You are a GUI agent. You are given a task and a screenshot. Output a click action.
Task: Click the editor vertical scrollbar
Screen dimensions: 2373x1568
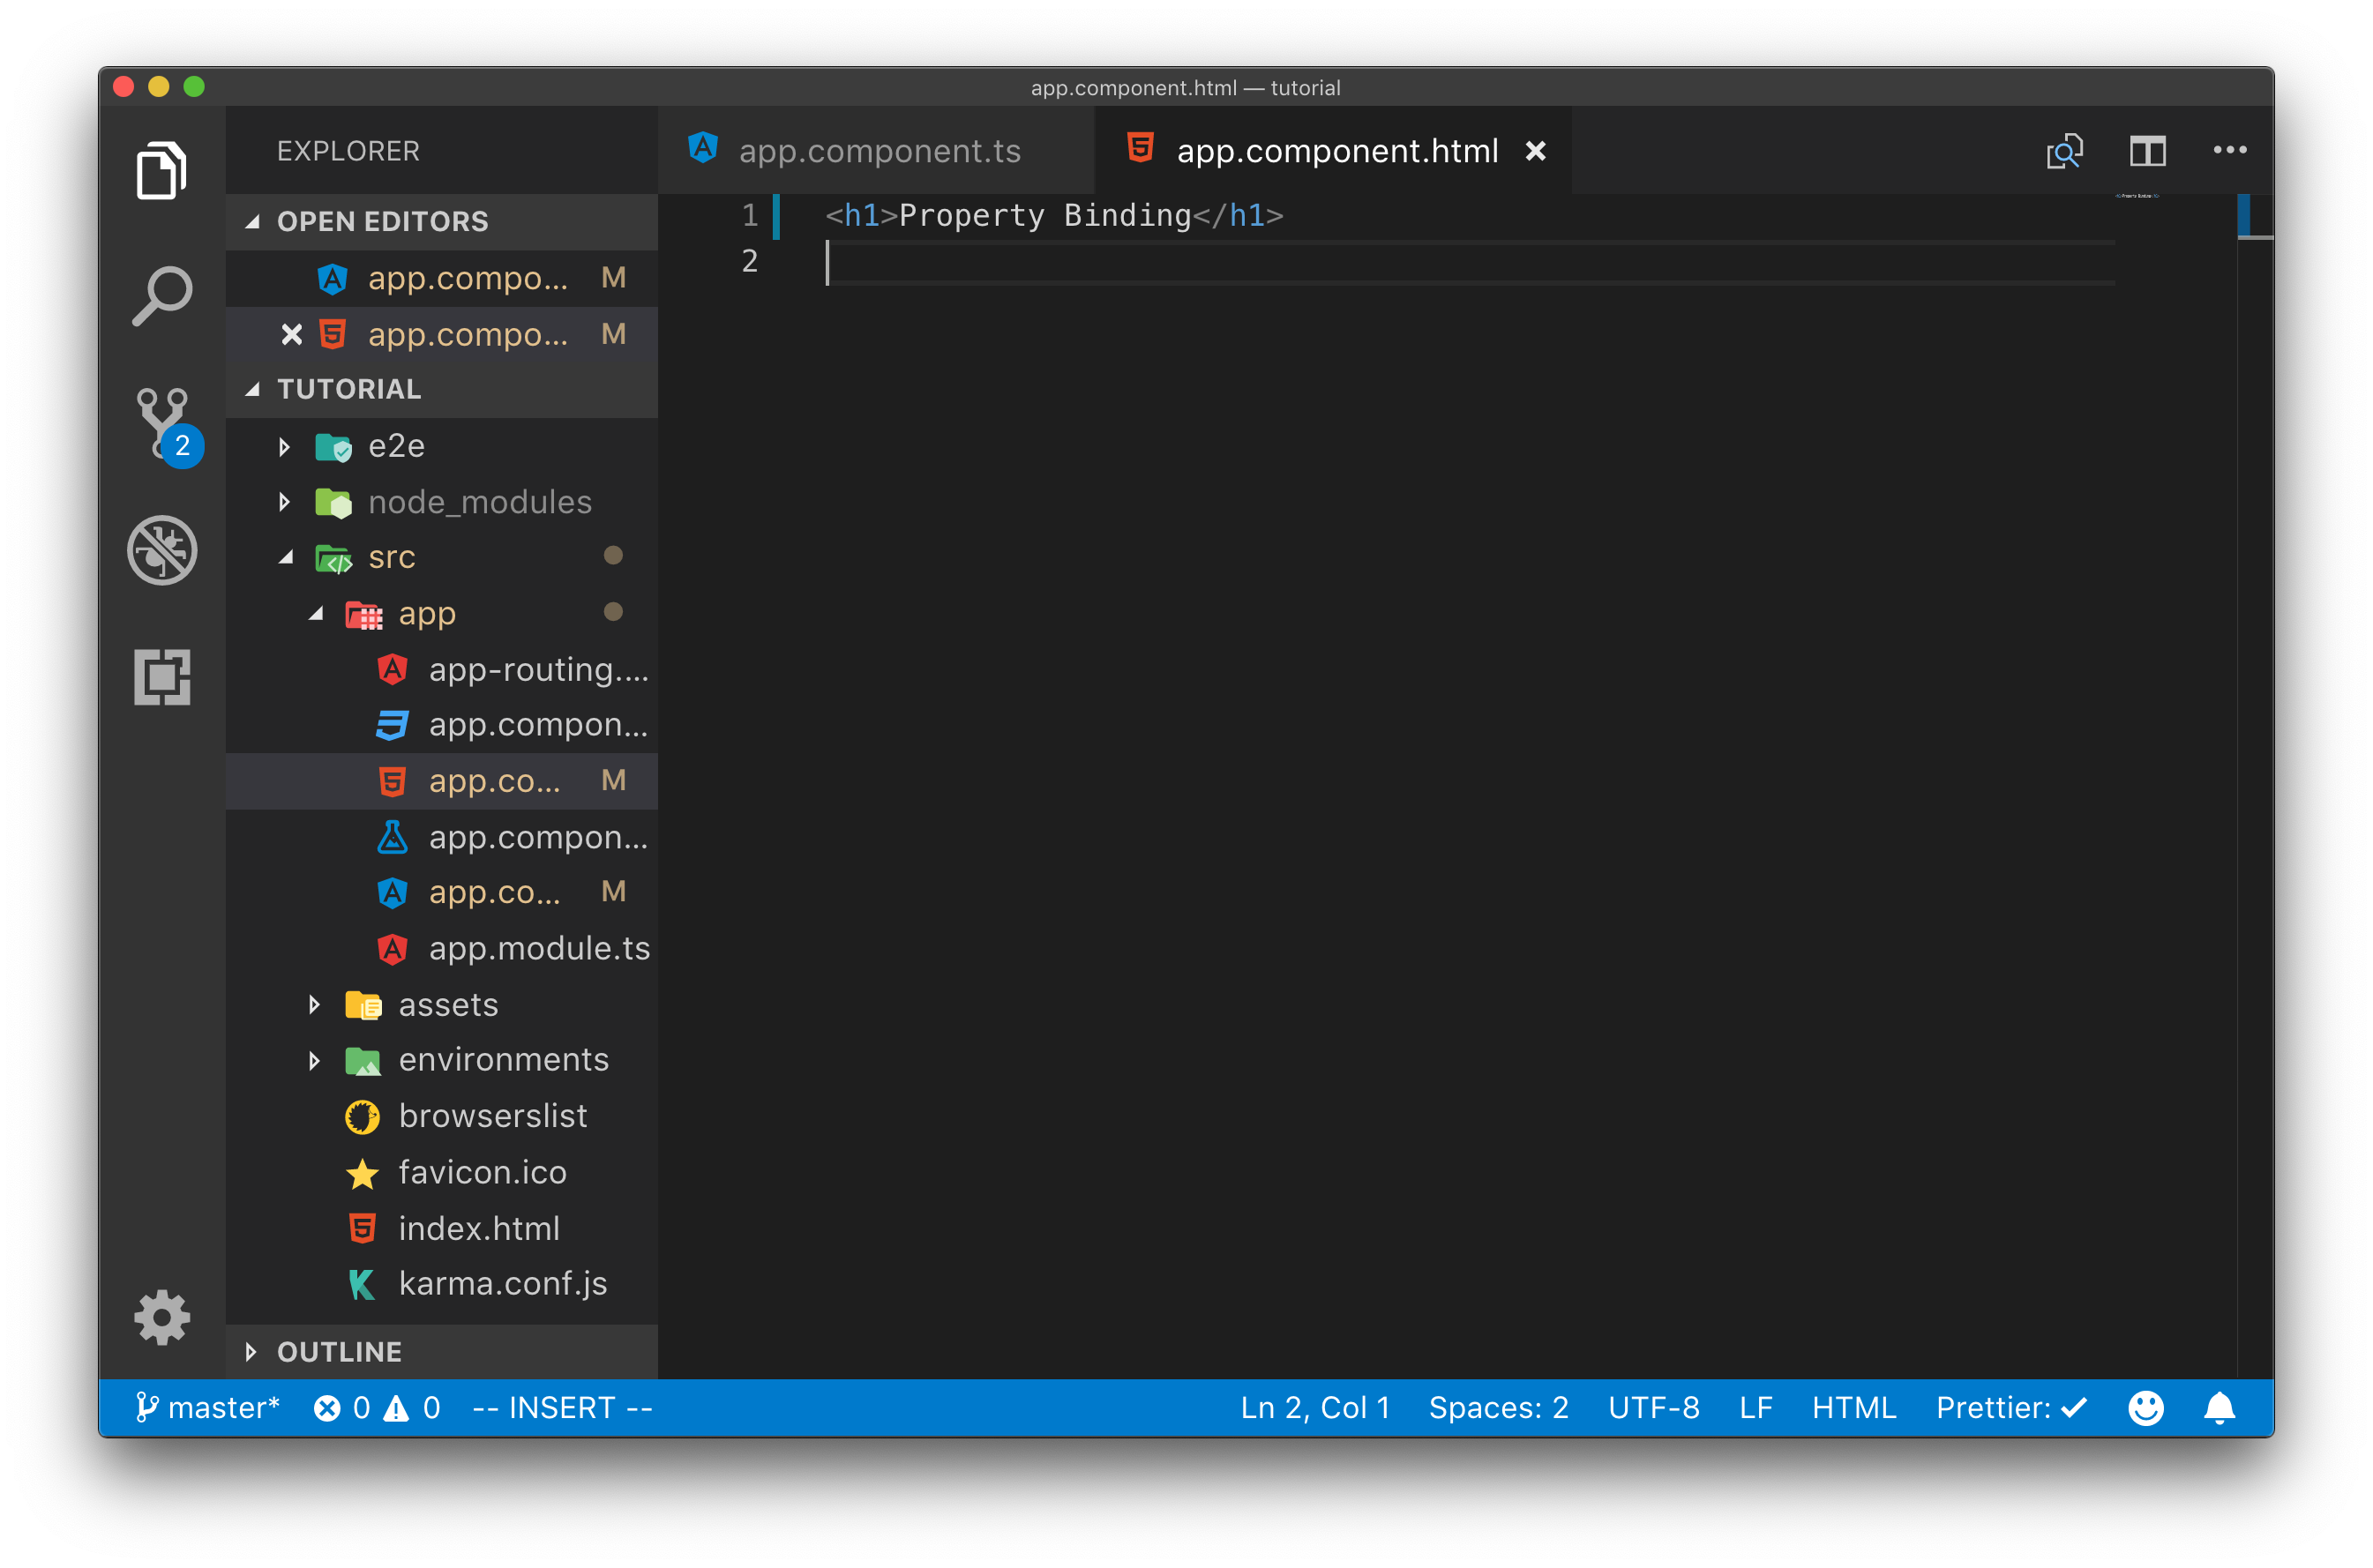(2254, 786)
